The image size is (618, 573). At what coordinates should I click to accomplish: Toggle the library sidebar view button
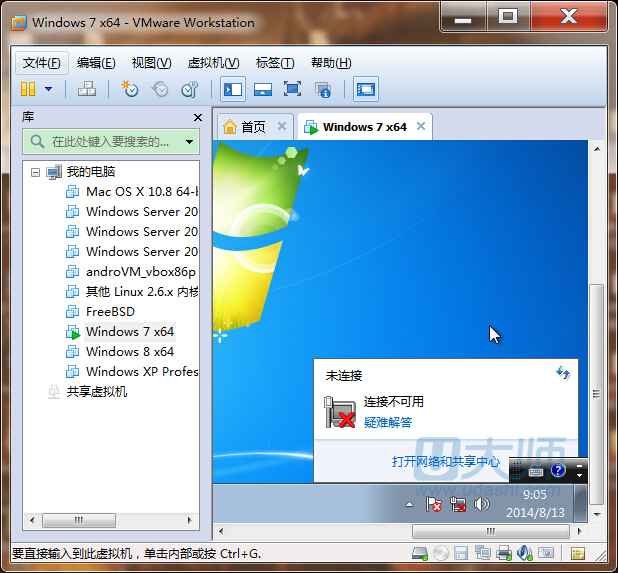click(232, 89)
